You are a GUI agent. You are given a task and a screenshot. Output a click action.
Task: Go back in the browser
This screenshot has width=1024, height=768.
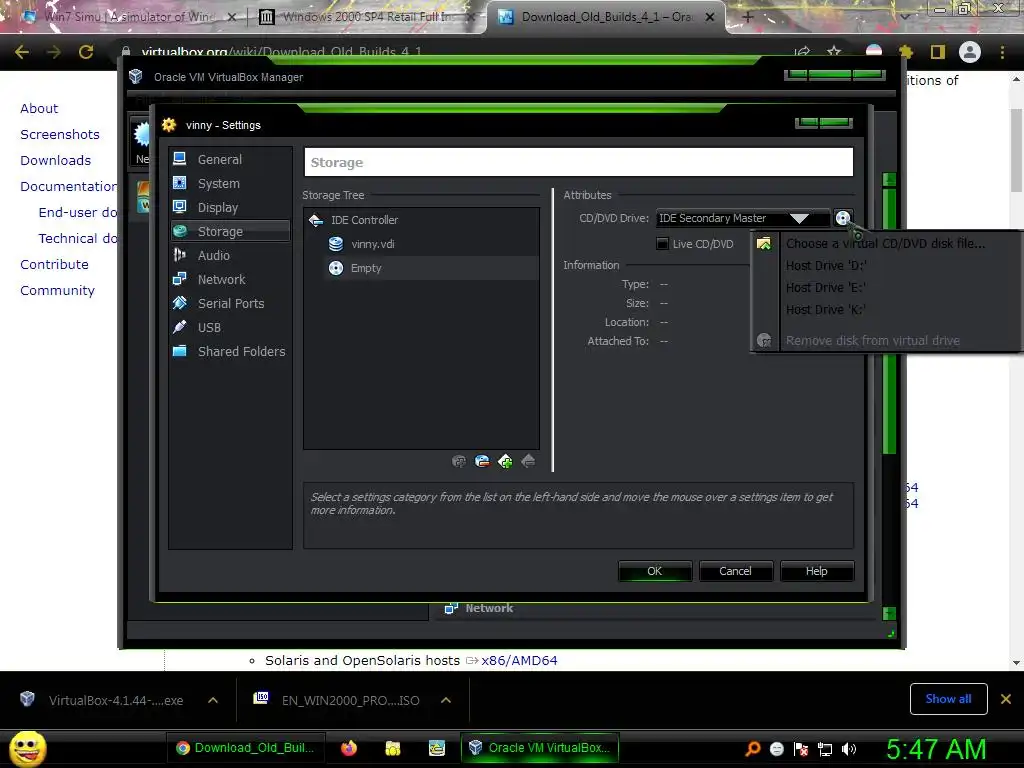tap(22, 52)
